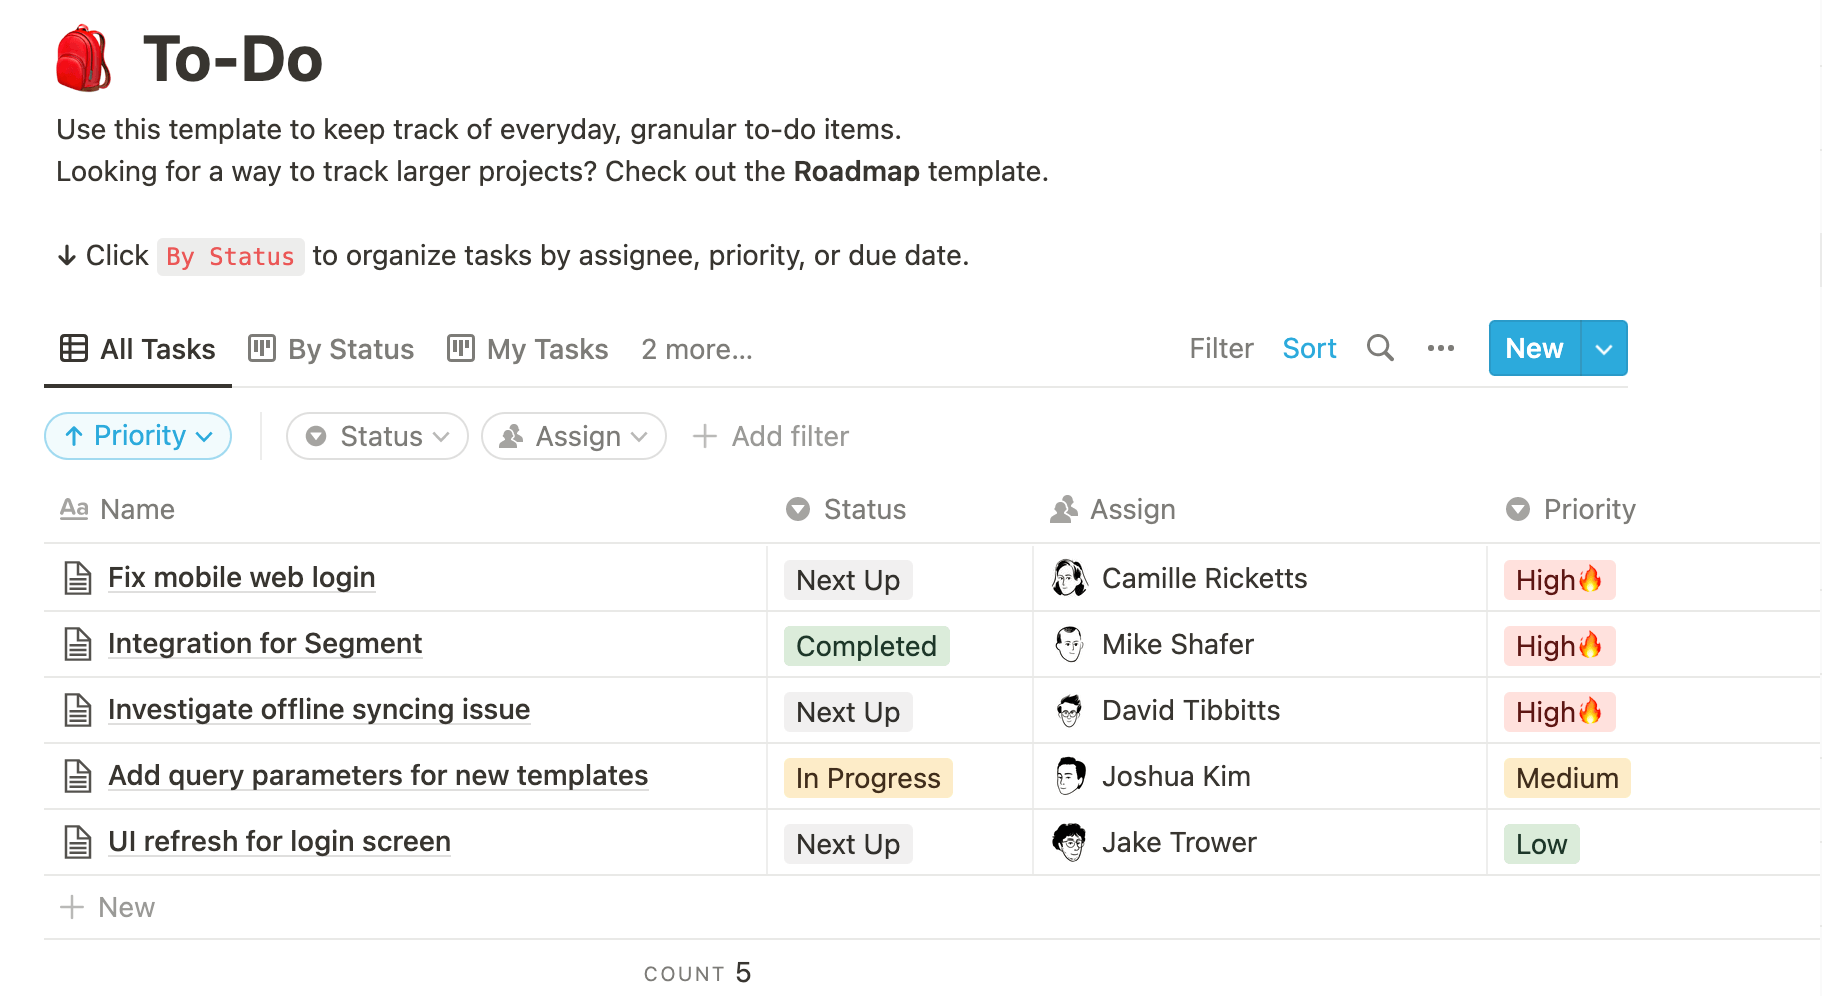This screenshot has width=1822, height=996.
Task: Click the red backpack page icon
Action: click(83, 59)
